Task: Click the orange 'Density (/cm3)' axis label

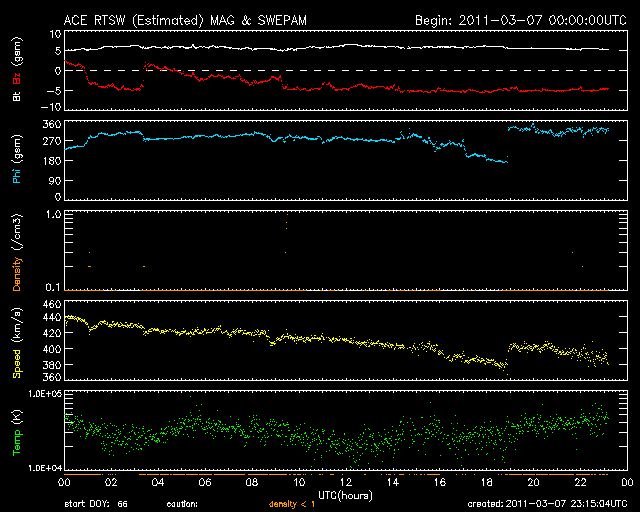Action: 17,250
